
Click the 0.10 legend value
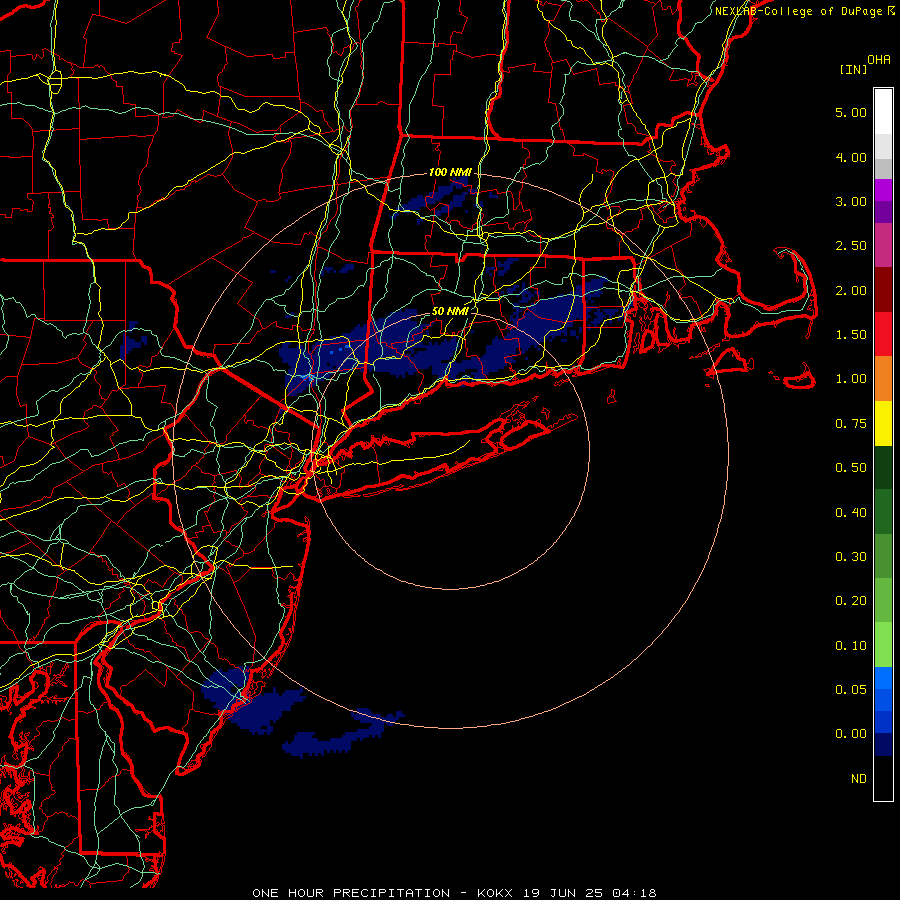(851, 646)
